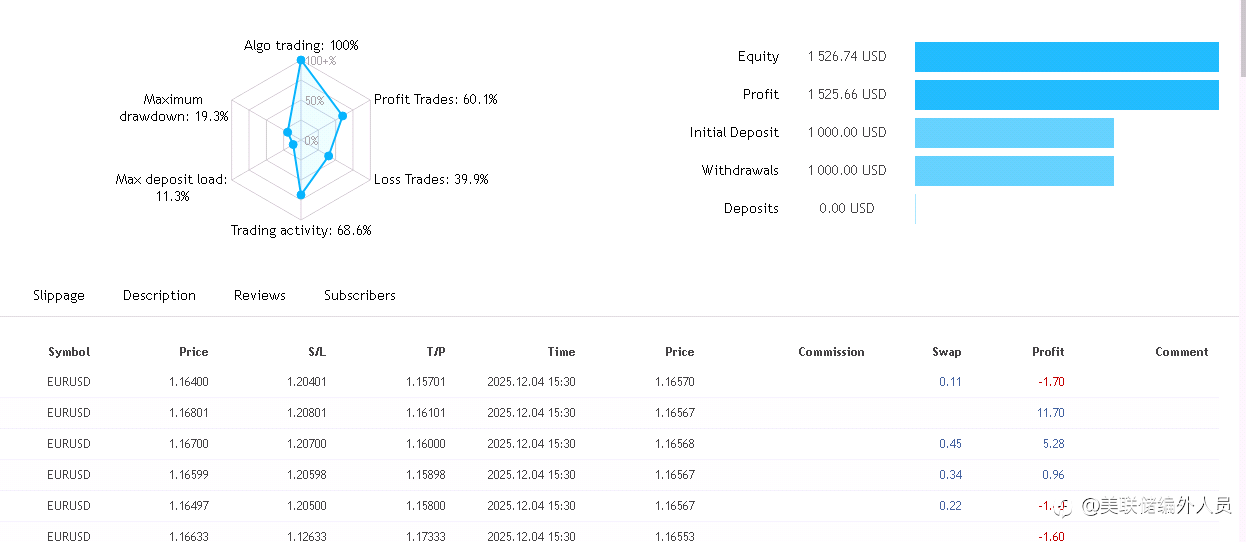The image size is (1246, 542).
Task: Show the Subscribers tab
Action: pyautogui.click(x=359, y=295)
